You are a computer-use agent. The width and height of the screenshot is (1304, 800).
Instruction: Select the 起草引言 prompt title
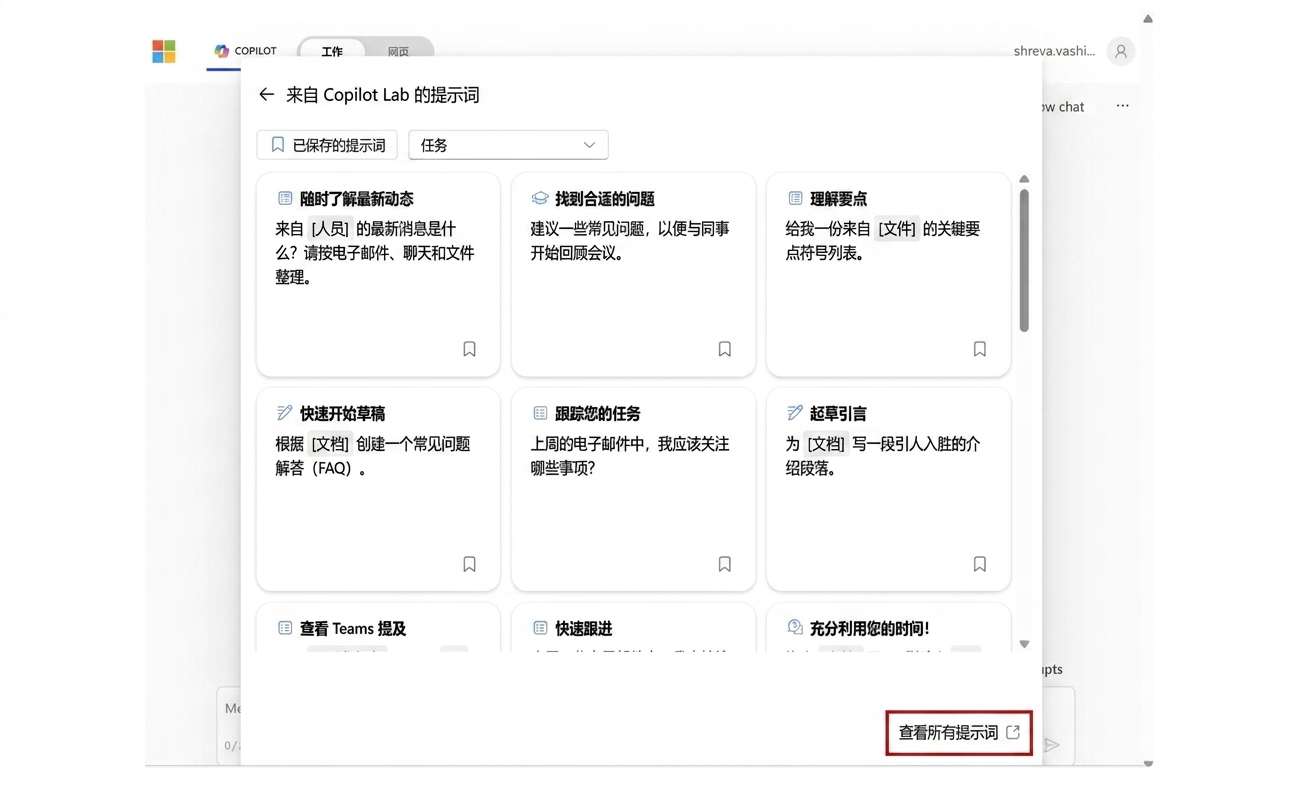coord(839,413)
